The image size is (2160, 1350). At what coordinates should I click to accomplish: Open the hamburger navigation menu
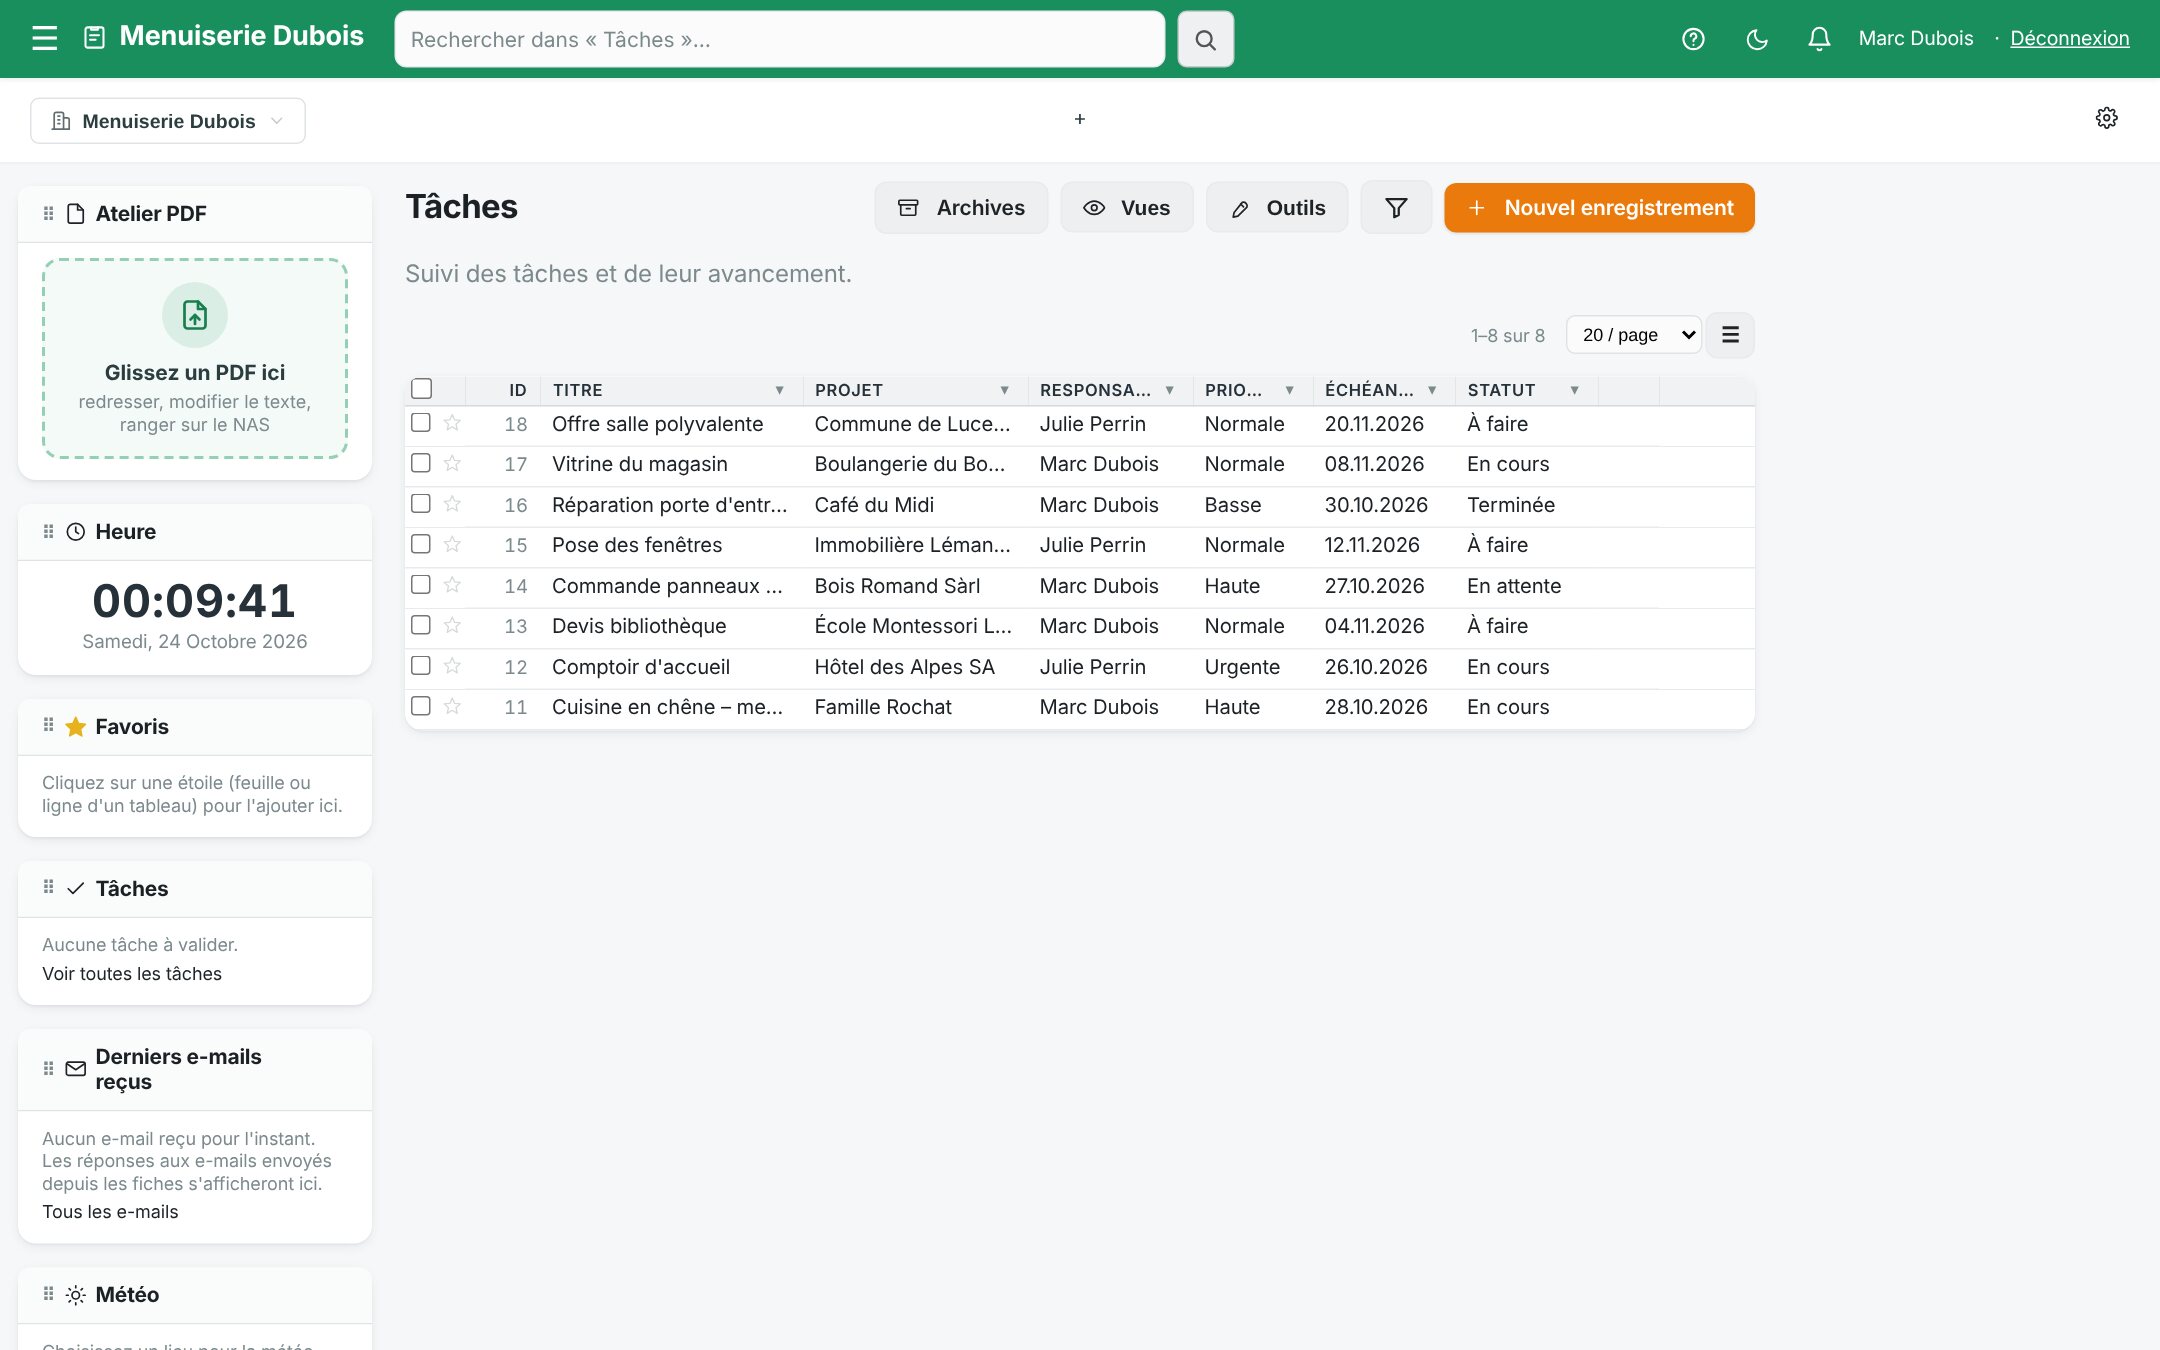(x=44, y=39)
